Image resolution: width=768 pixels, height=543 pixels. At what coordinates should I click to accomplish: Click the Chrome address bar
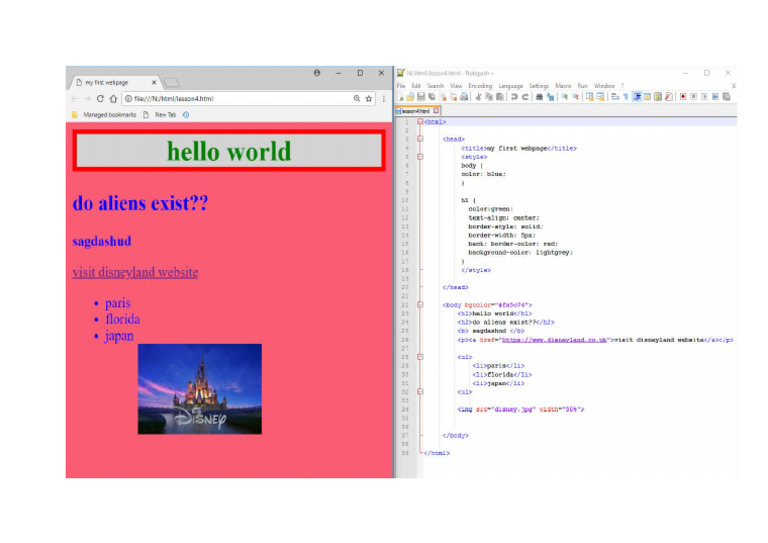230,99
